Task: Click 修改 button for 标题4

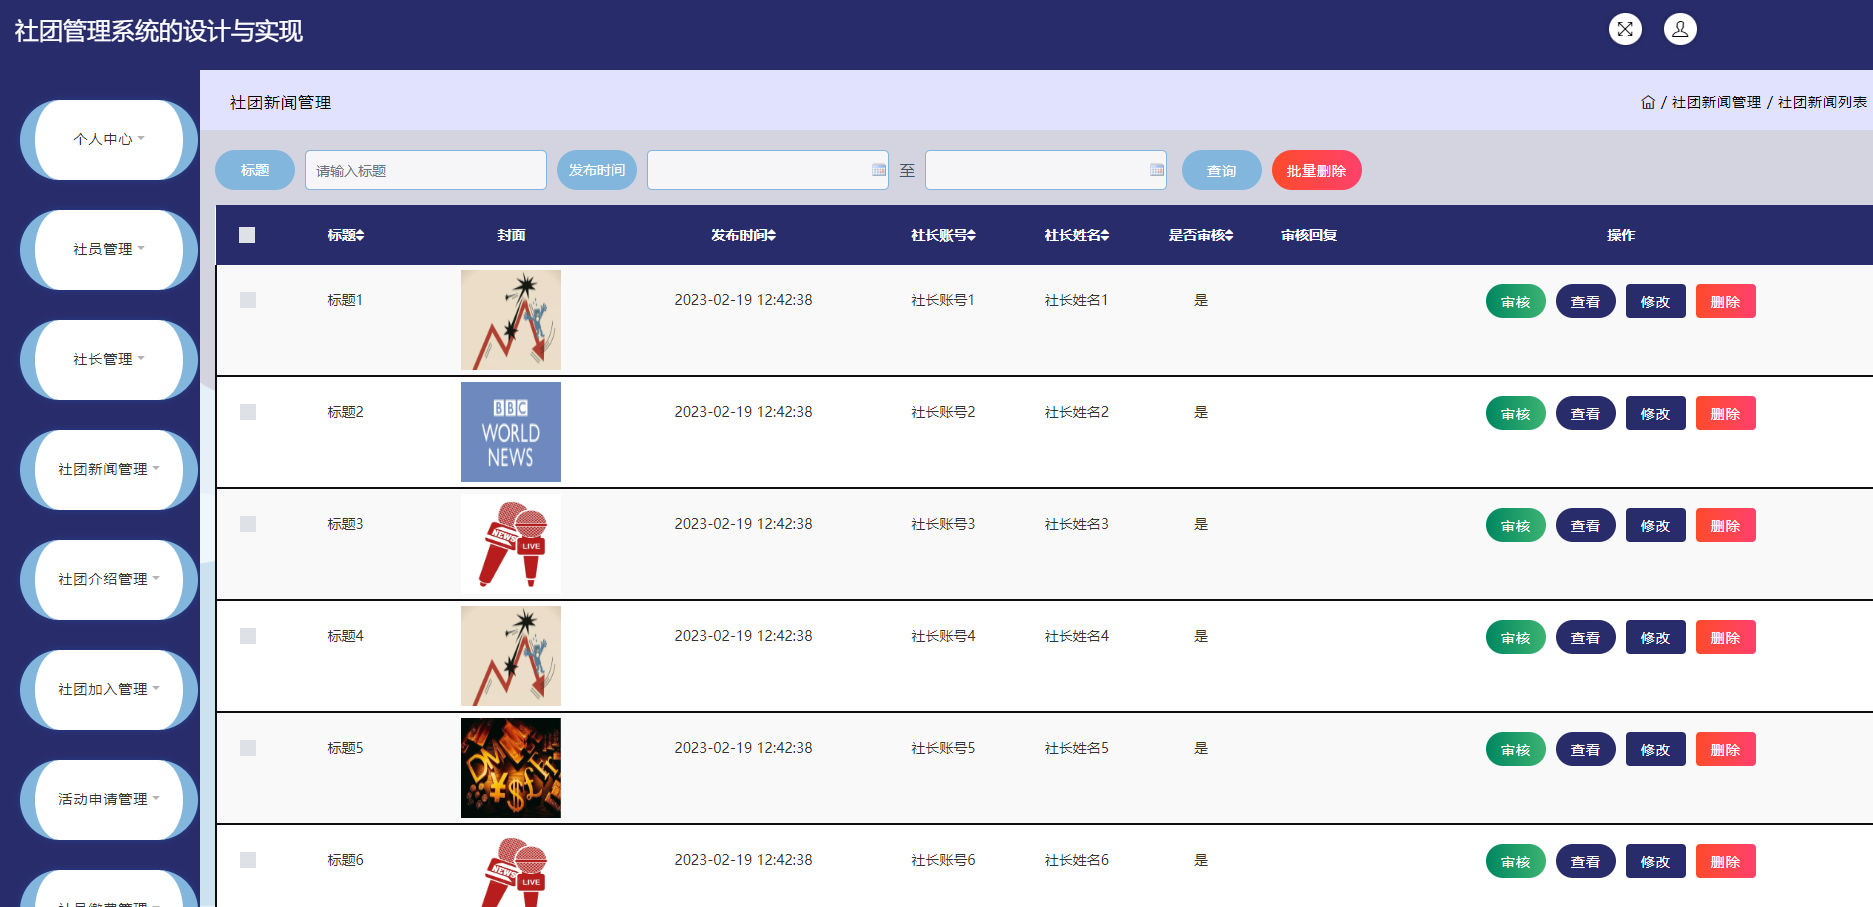Action: click(x=1656, y=637)
